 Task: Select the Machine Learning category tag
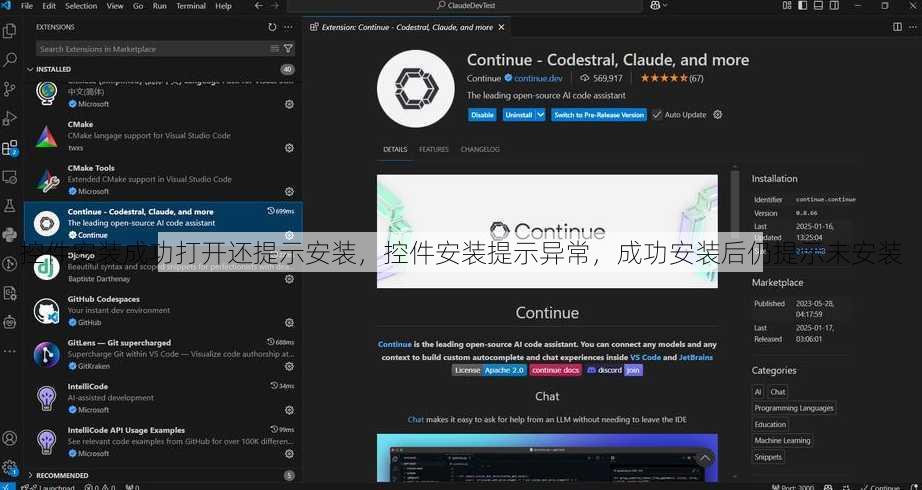point(782,441)
